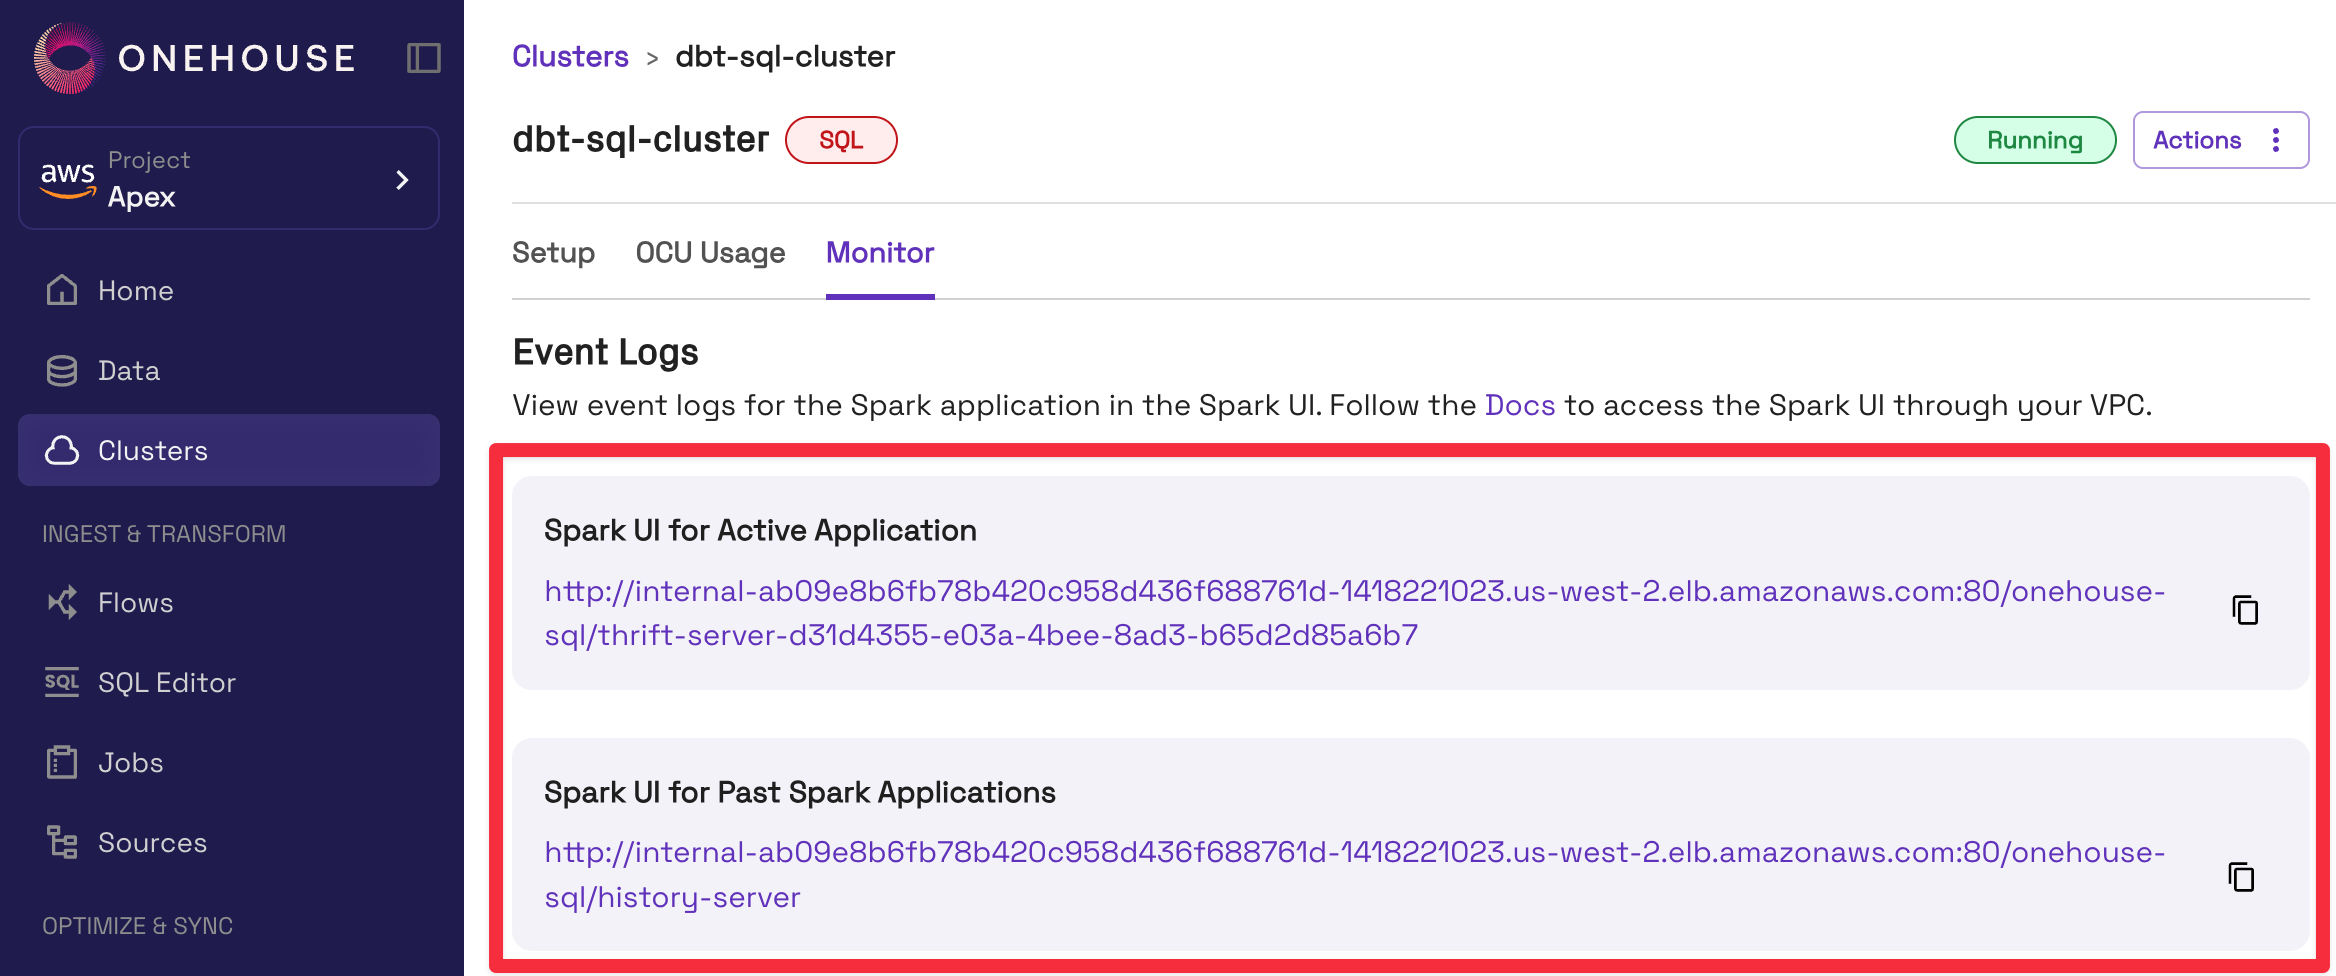Navigate to Jobs in sidebar
Screen dimensions: 2336x976
click(130, 763)
